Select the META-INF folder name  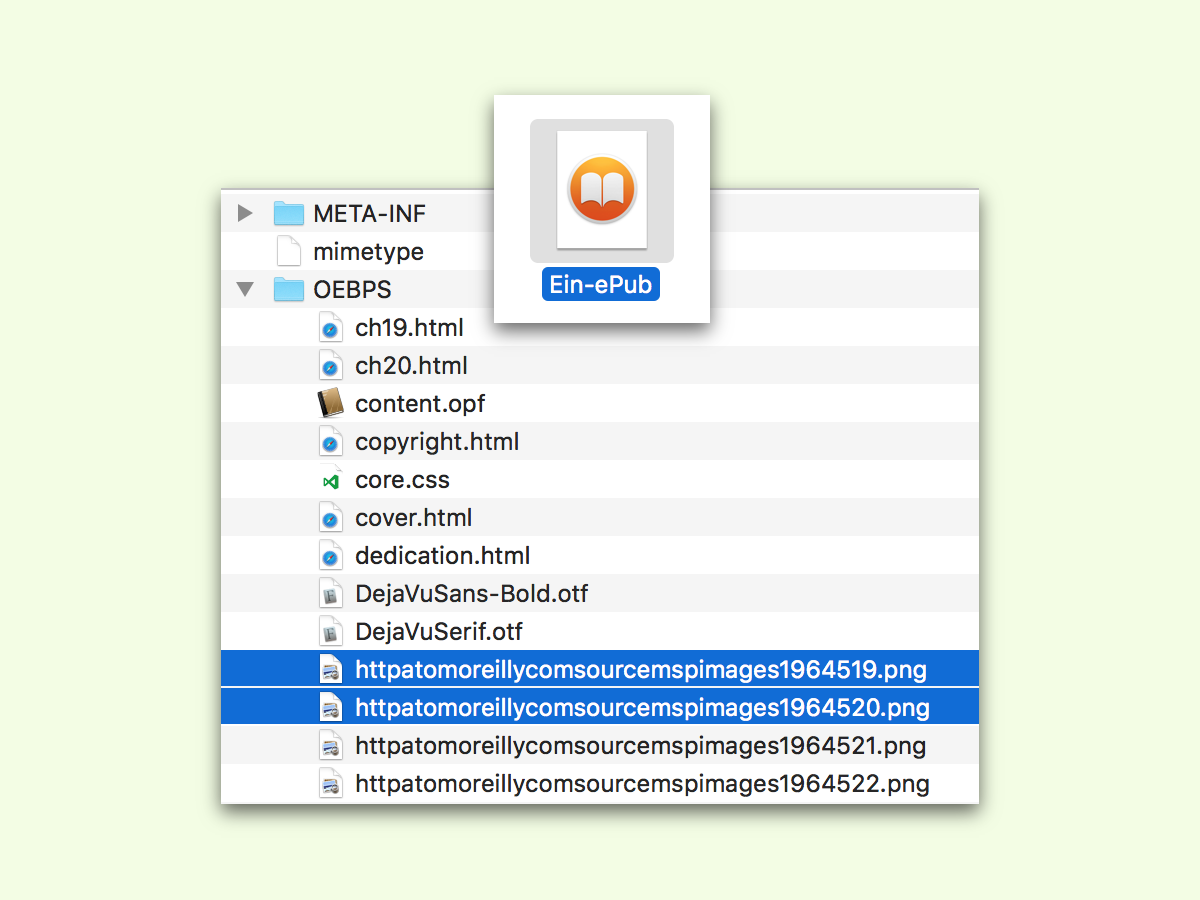pyautogui.click(x=369, y=213)
